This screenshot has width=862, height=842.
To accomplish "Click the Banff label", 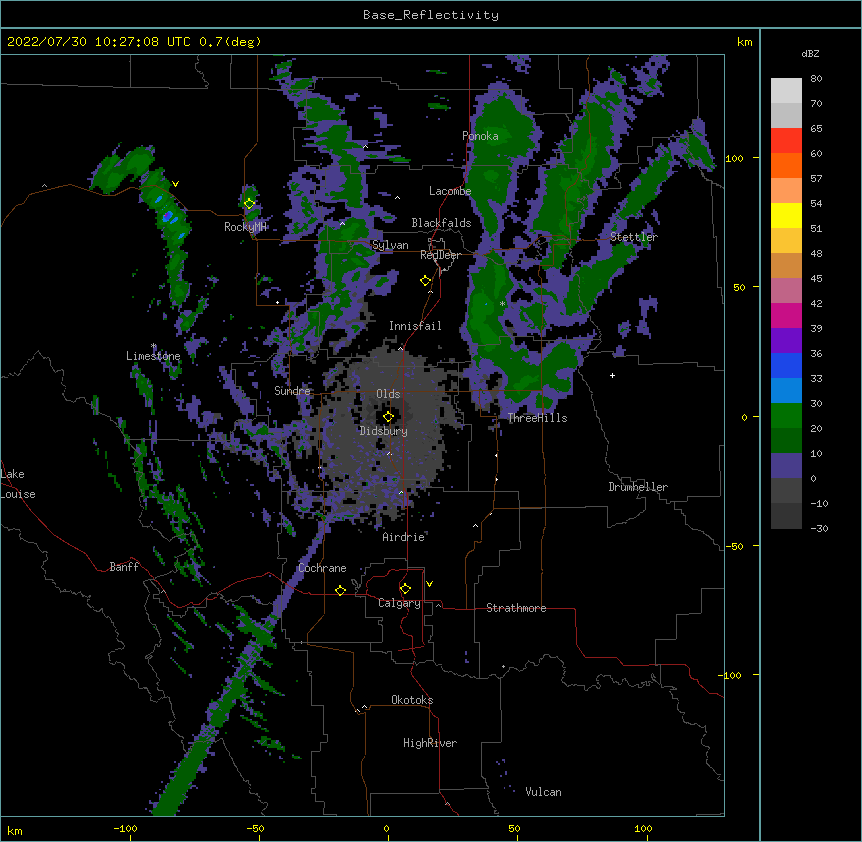I will point(124,567).
